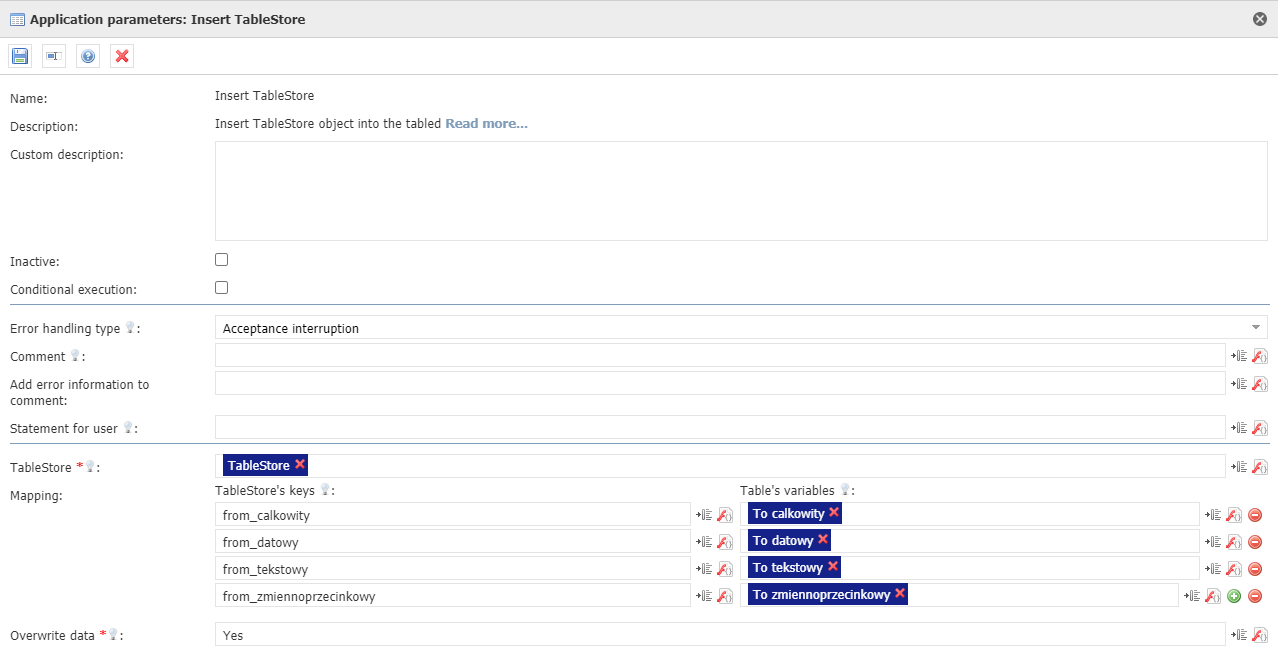Open function editor next to from_zmiennoprzecinkowy
This screenshot has width=1278, height=658.
[725, 596]
